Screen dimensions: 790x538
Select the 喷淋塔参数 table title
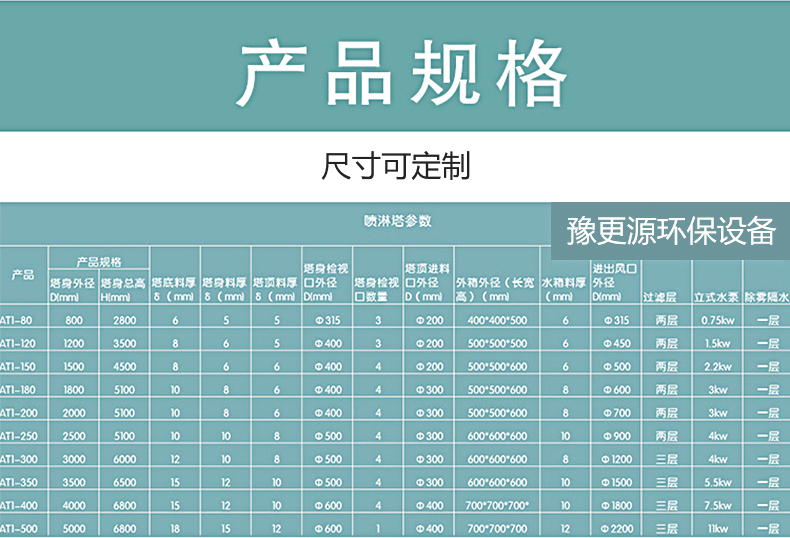pyautogui.click(x=396, y=220)
